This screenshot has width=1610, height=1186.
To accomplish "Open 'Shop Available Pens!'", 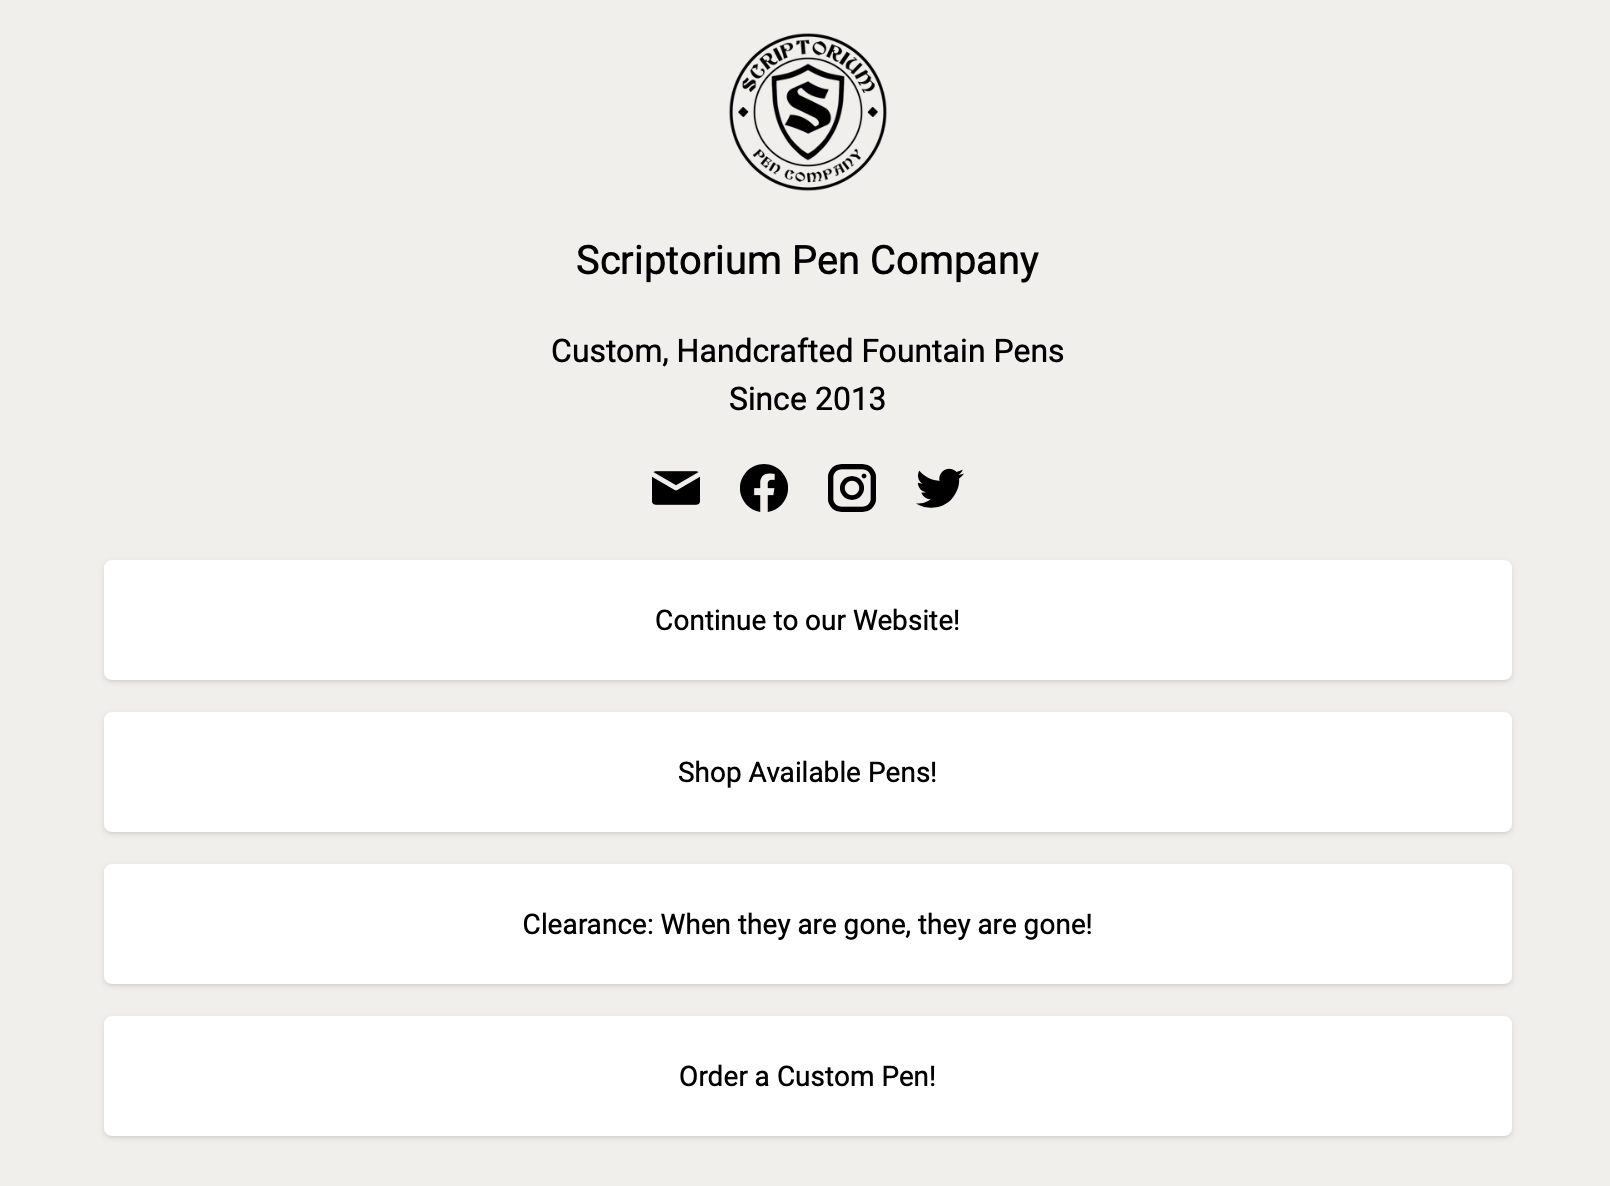I will tap(806, 772).
